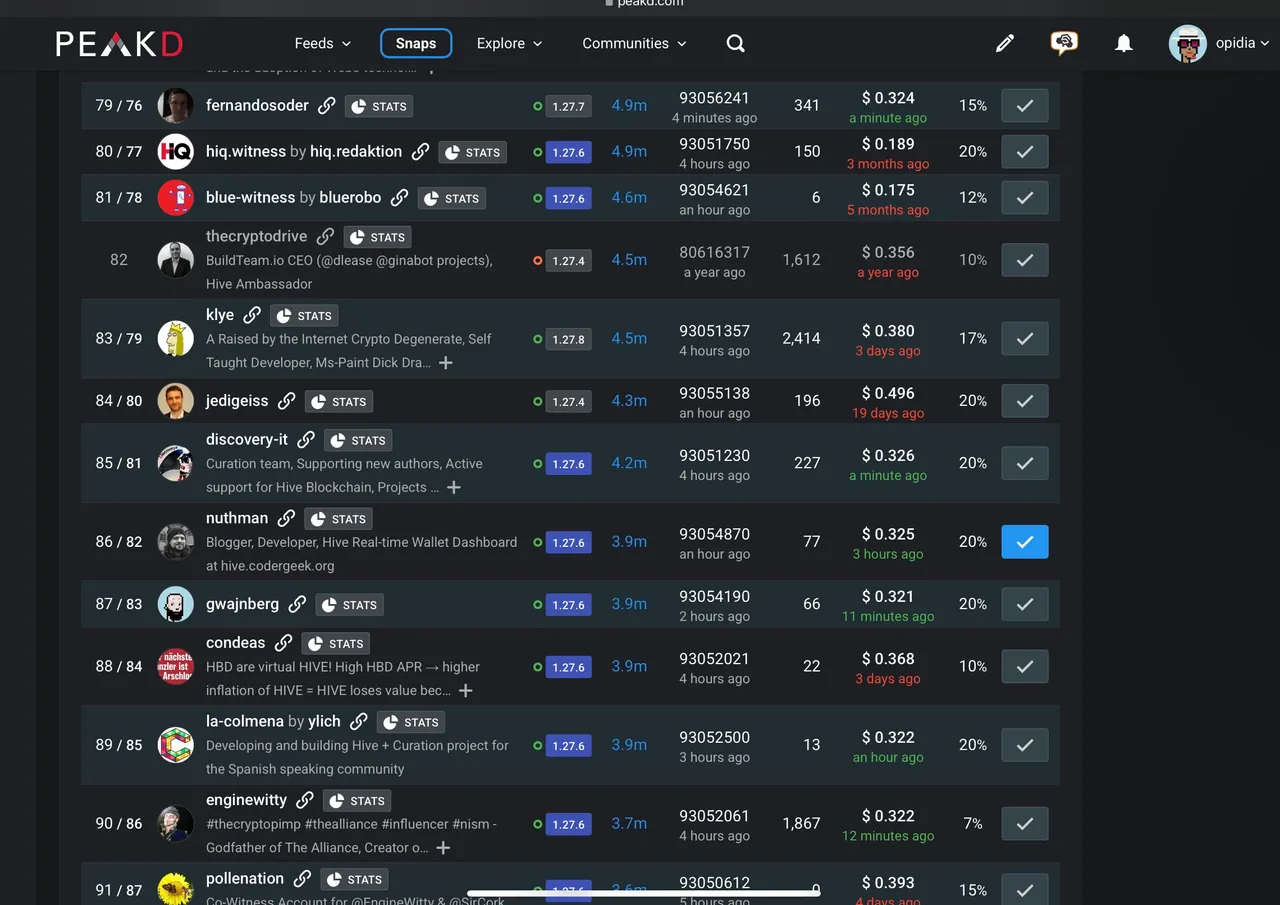Toggle witness vote for jedigeiss

[x=1025, y=400]
